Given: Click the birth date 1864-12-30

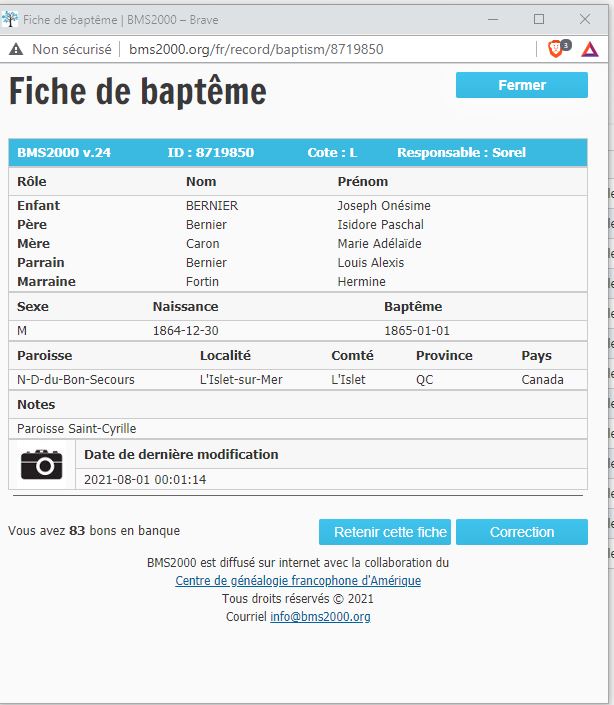Looking at the screenshot, I should click(186, 330).
